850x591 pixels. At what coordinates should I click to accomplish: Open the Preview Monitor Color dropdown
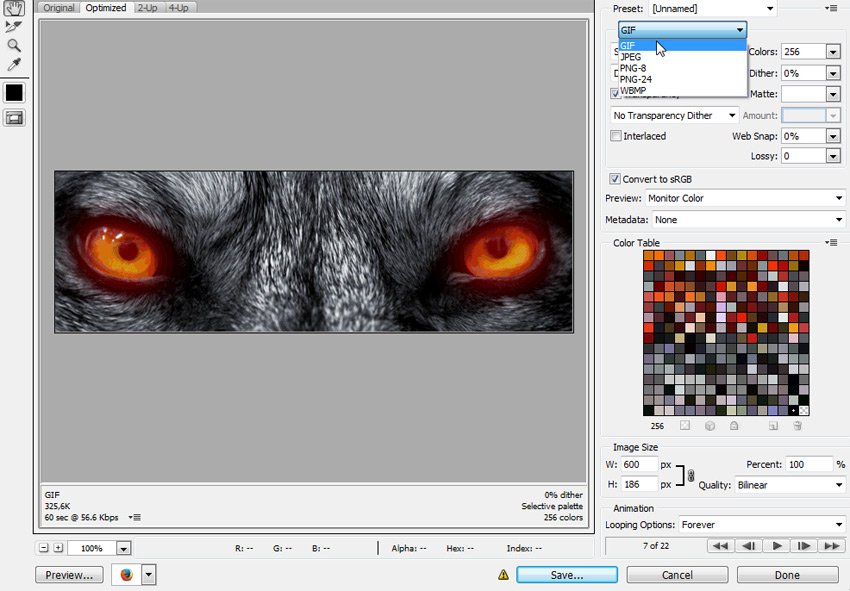[x=745, y=198]
